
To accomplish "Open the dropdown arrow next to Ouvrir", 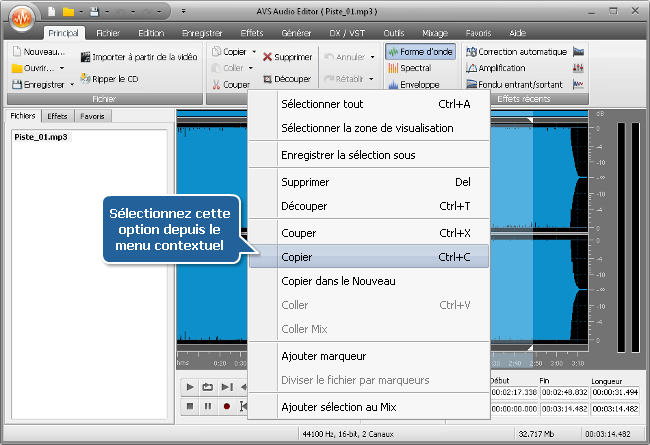I will pyautogui.click(x=62, y=68).
